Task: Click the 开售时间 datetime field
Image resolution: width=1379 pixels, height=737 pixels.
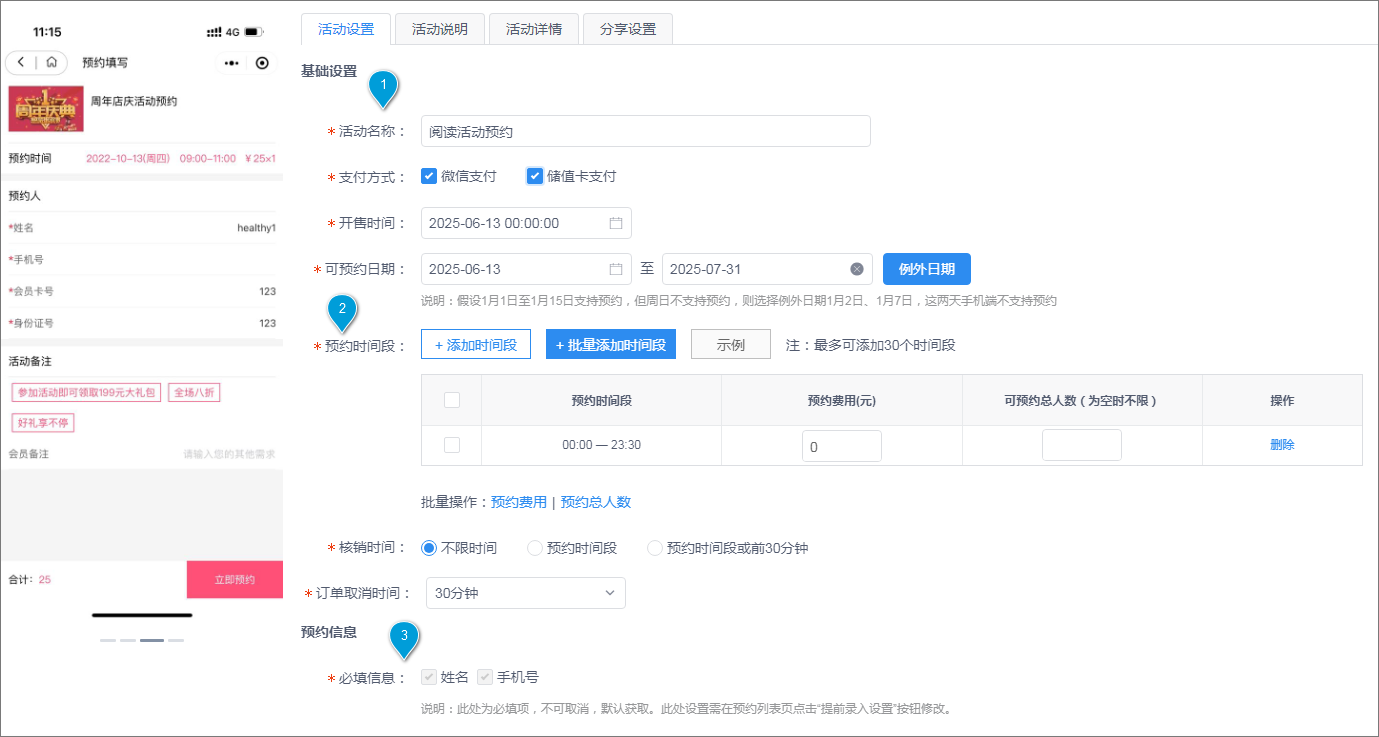Action: 526,223
